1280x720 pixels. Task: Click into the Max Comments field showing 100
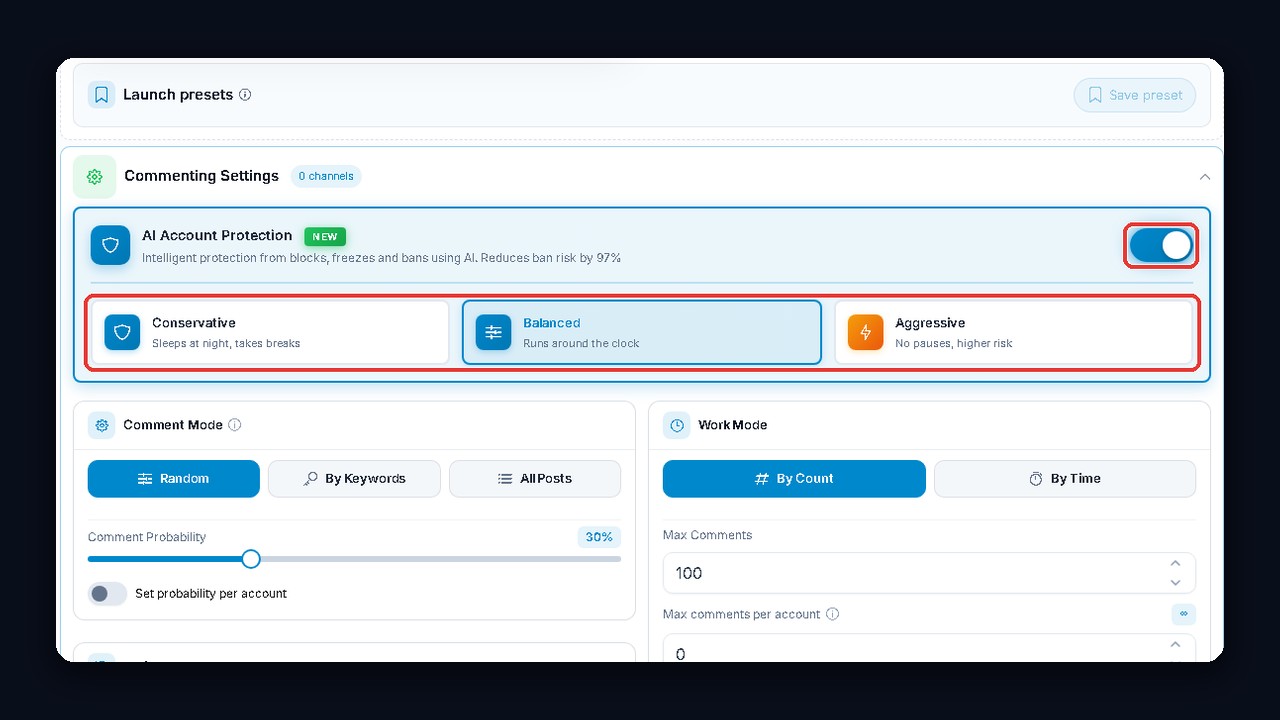(929, 573)
